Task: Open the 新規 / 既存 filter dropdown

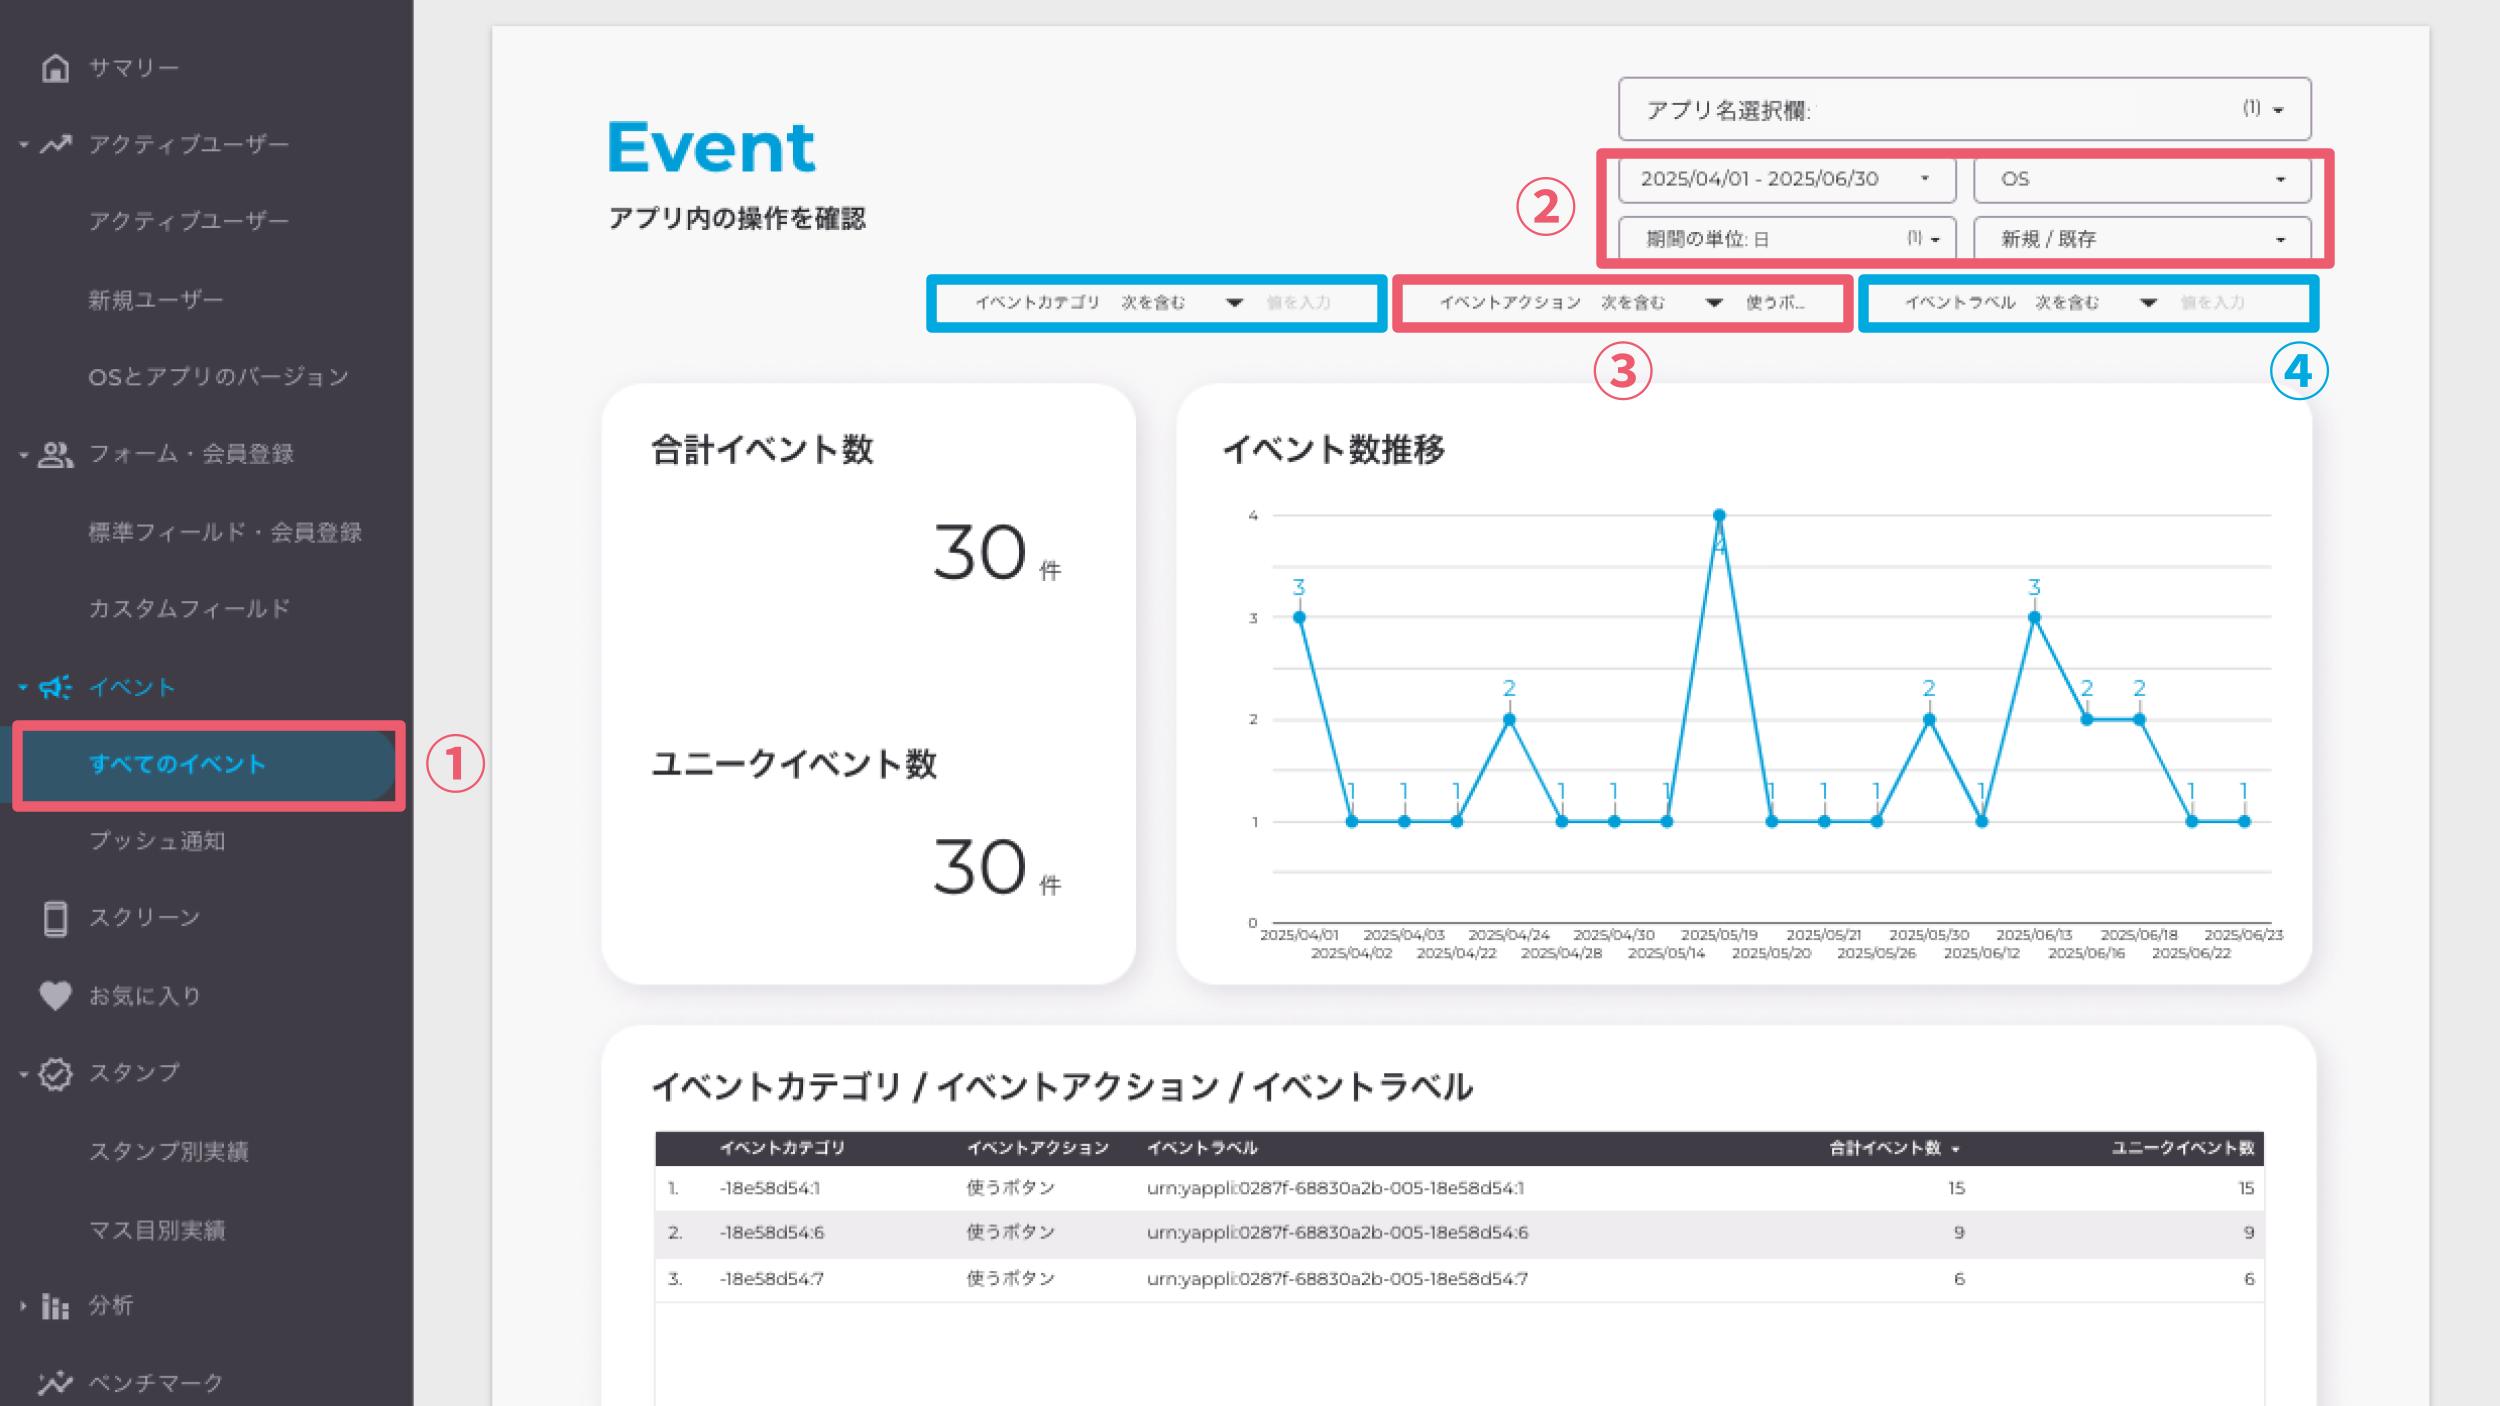Action: 2142,238
